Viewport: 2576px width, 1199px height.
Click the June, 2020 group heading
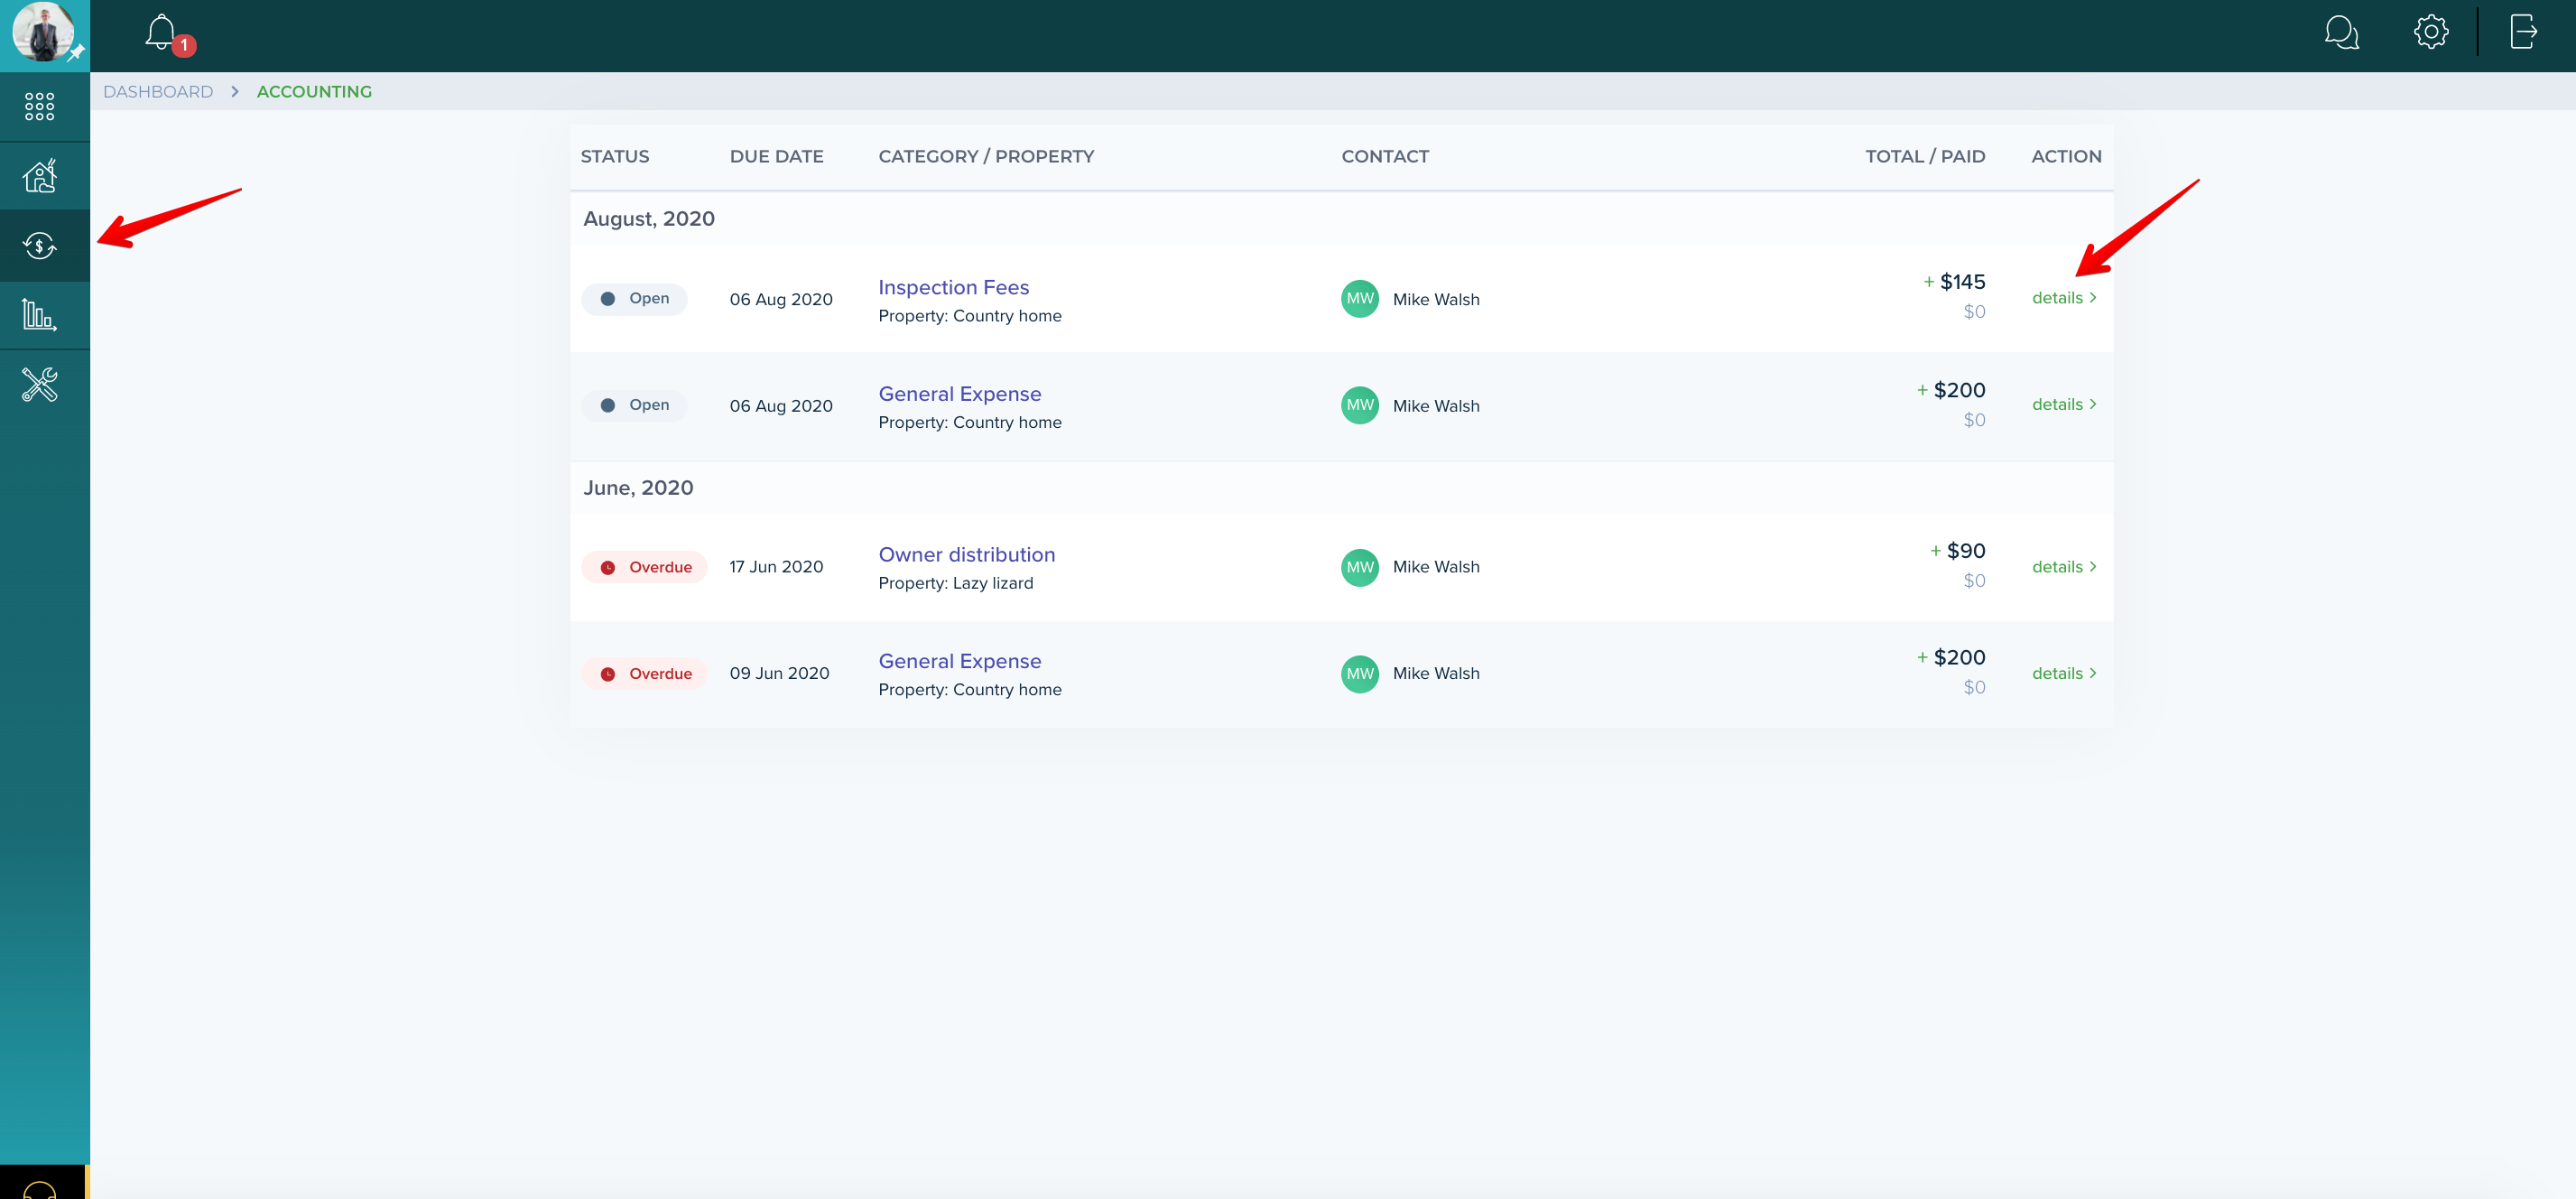(638, 487)
